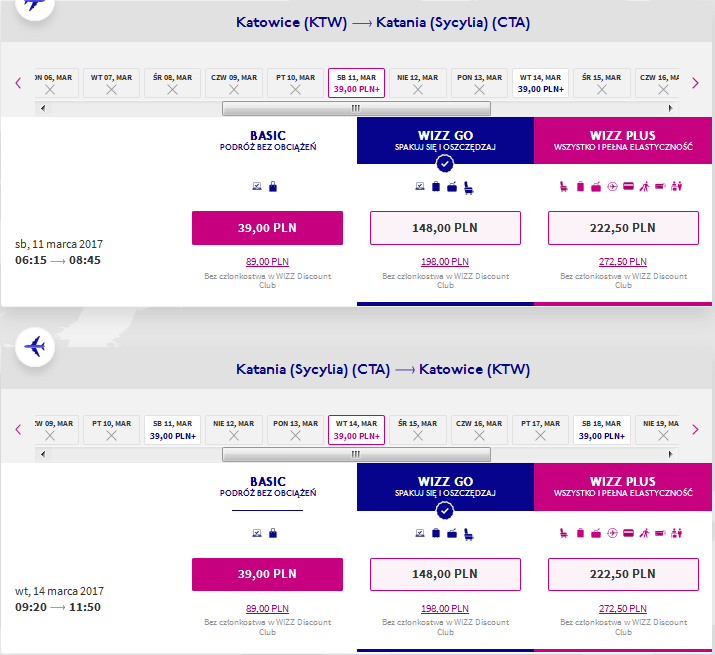Click the small cabin bag icon under BASIC for the 14 marca flight

pyautogui.click(x=273, y=533)
